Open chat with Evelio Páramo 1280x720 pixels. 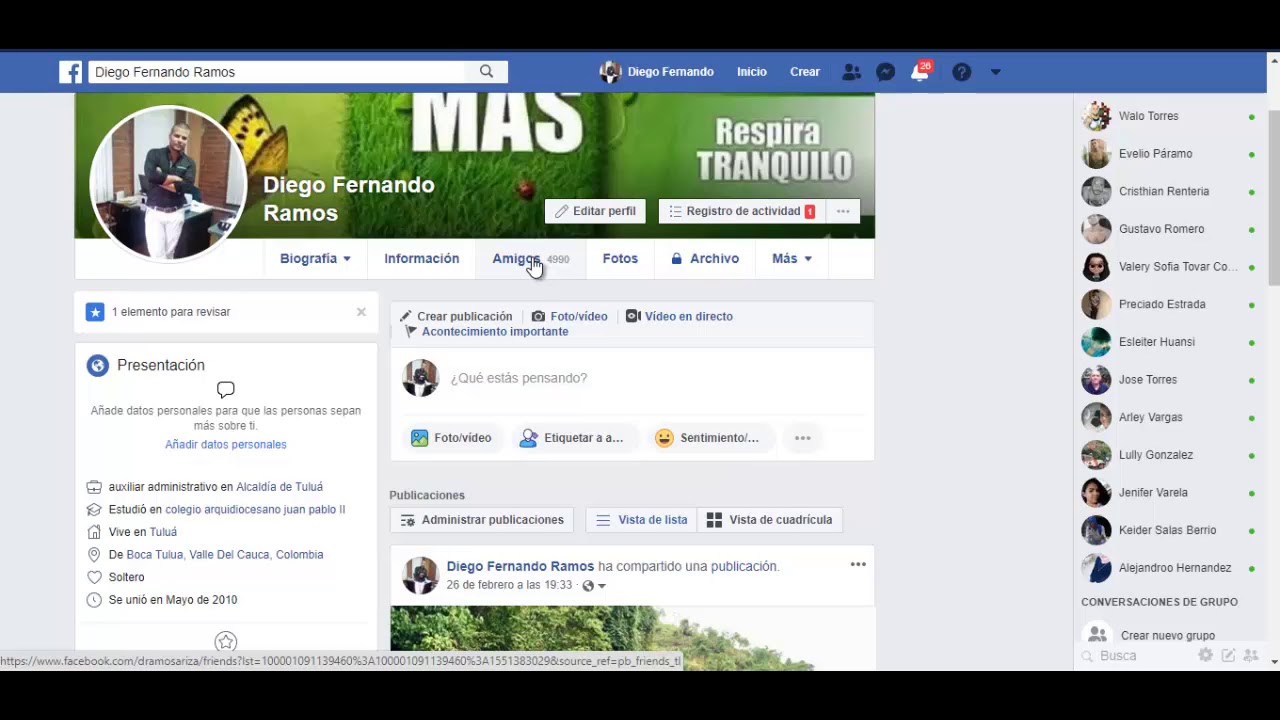point(1168,154)
